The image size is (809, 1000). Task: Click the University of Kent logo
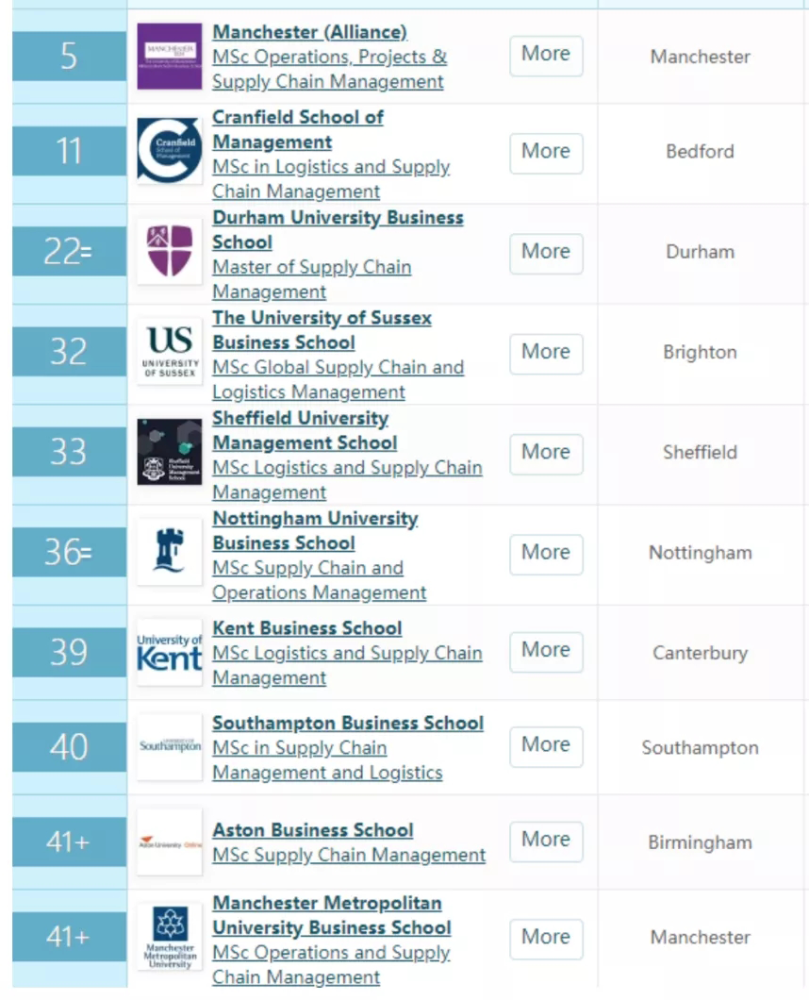170,652
